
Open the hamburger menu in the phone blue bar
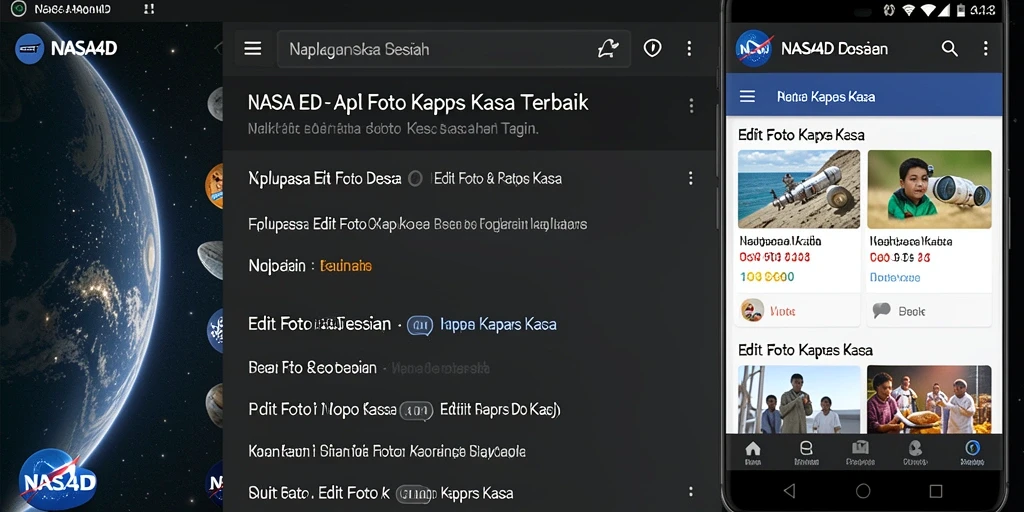point(747,97)
